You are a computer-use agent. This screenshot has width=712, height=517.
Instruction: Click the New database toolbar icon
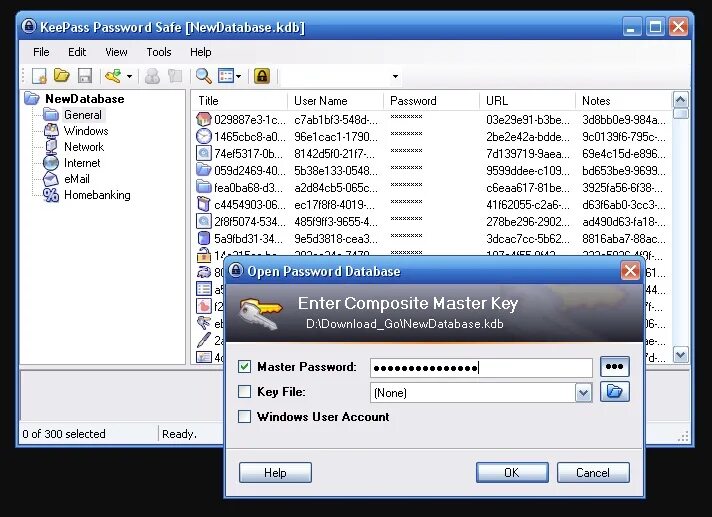39,76
